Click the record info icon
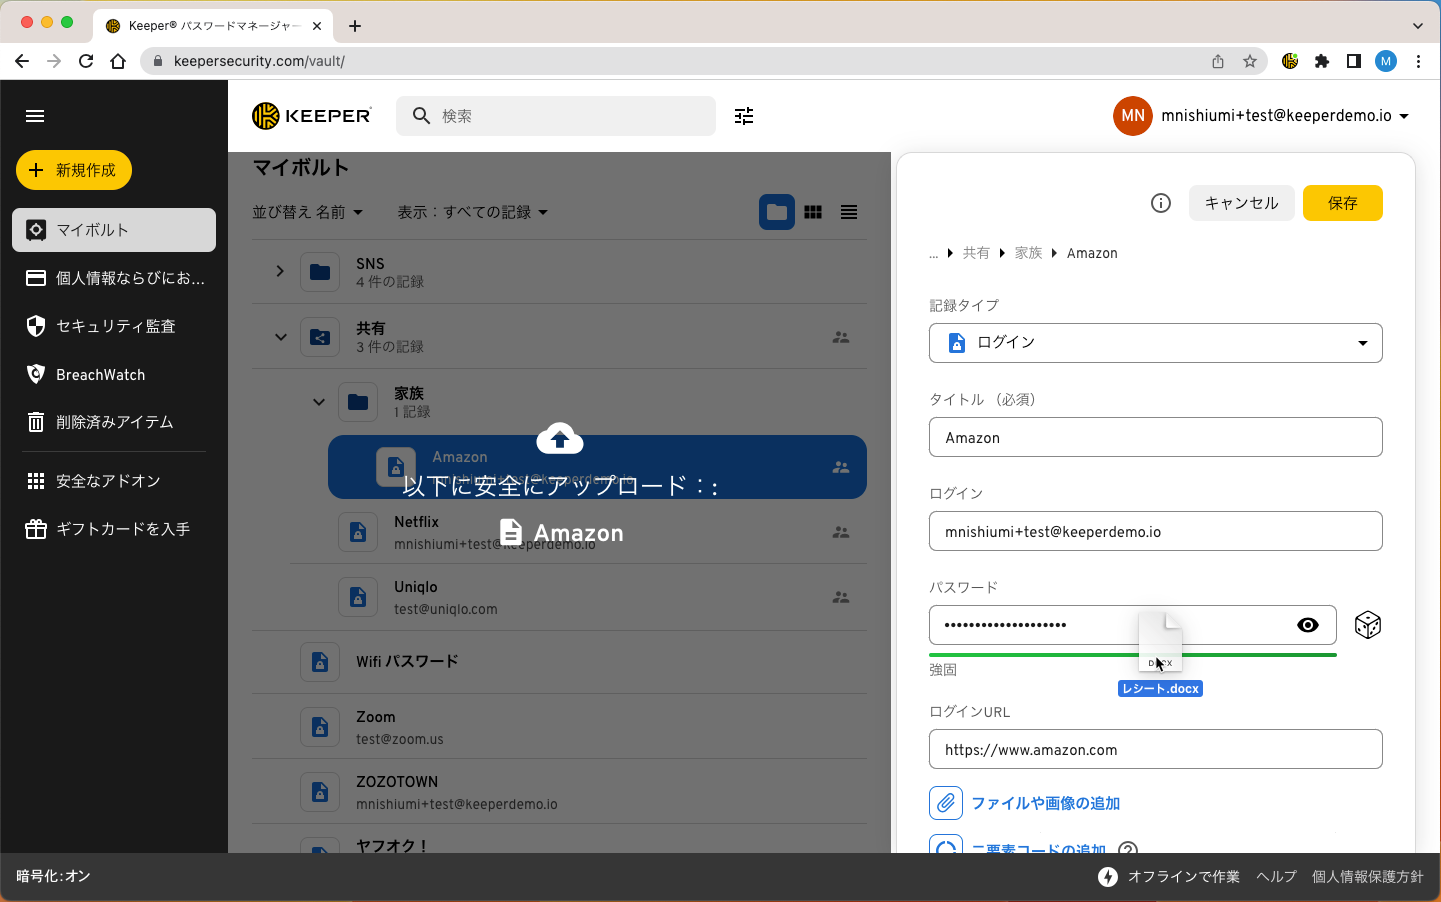 (1160, 203)
